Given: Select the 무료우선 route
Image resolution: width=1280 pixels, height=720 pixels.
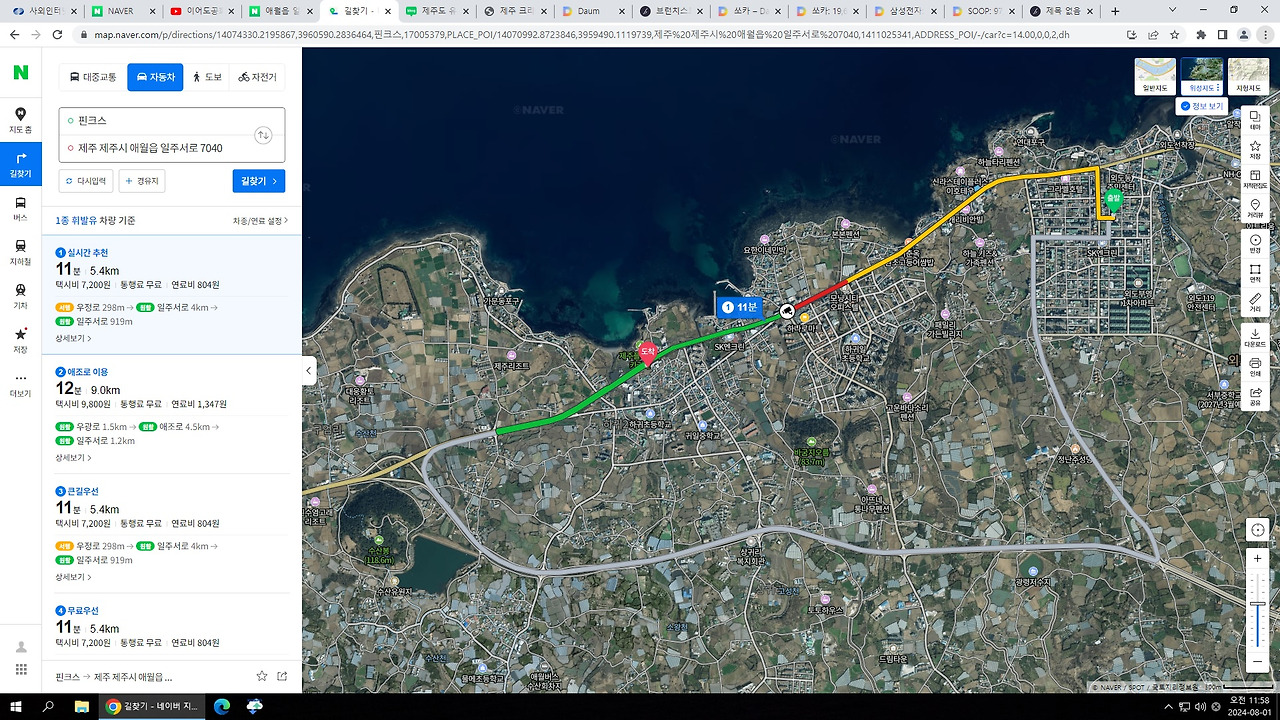Looking at the screenshot, I should pos(172,627).
